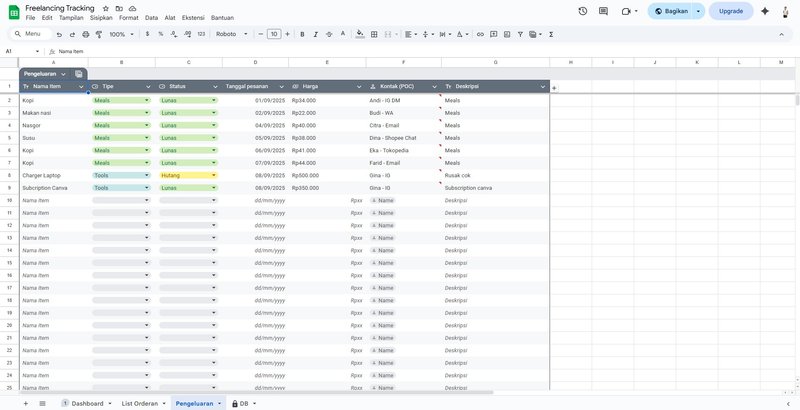Create a filter icon

point(520,34)
